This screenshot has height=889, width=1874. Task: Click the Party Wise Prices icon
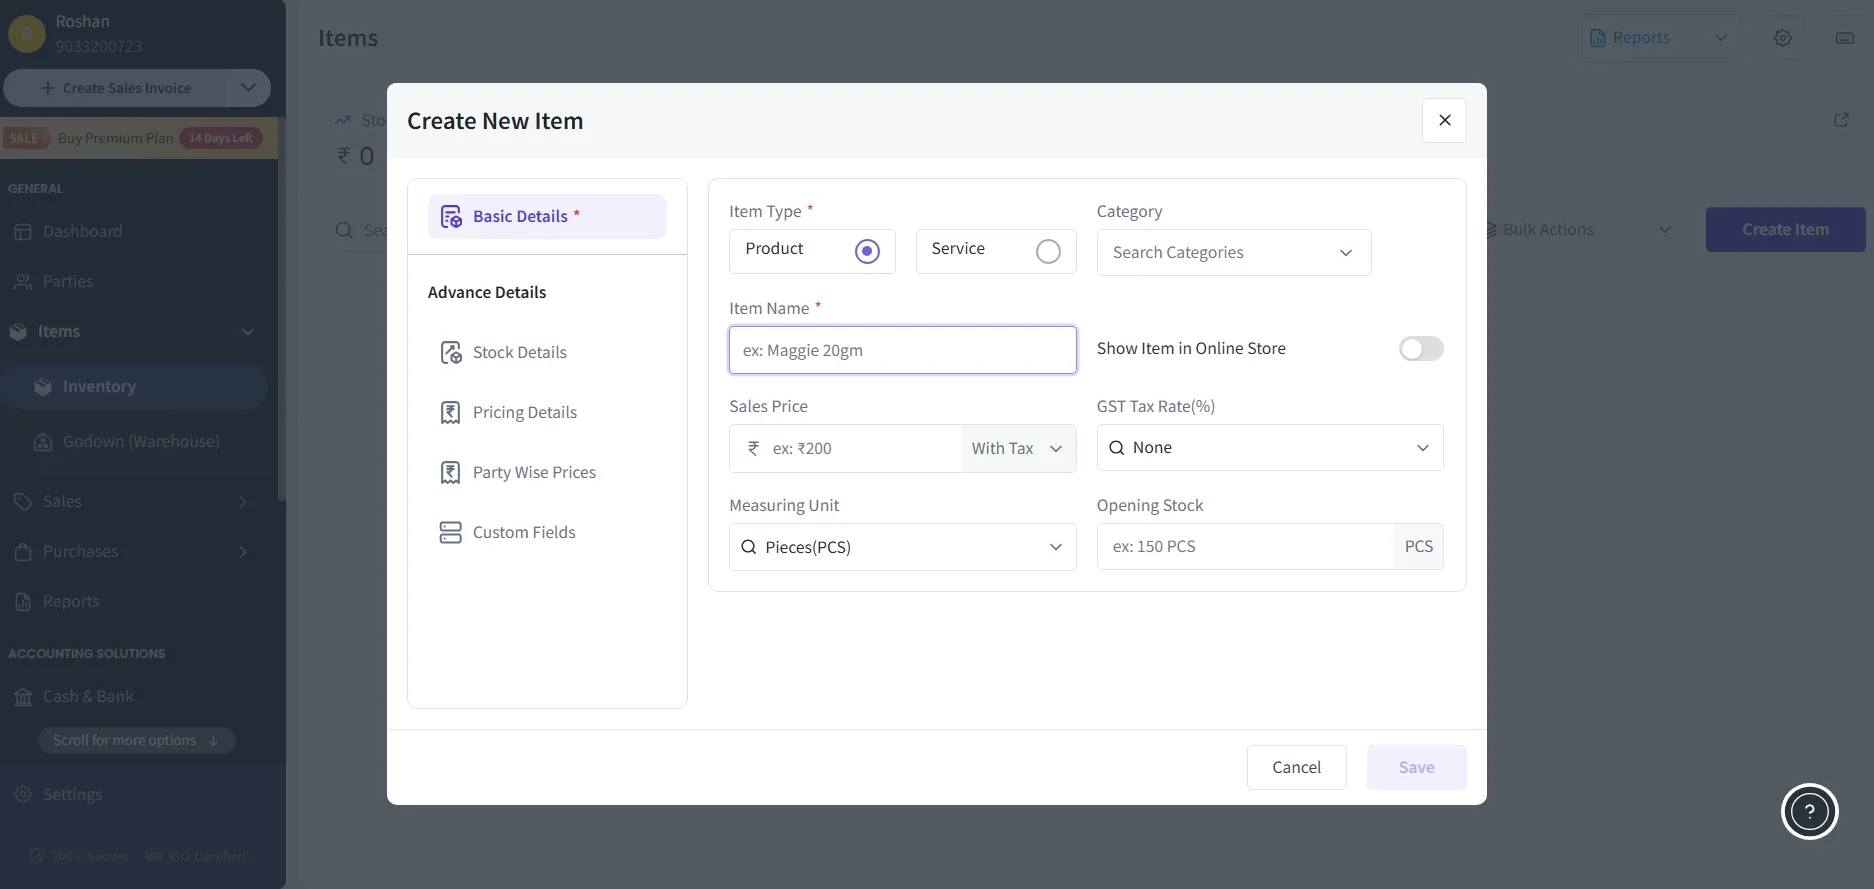(x=451, y=472)
